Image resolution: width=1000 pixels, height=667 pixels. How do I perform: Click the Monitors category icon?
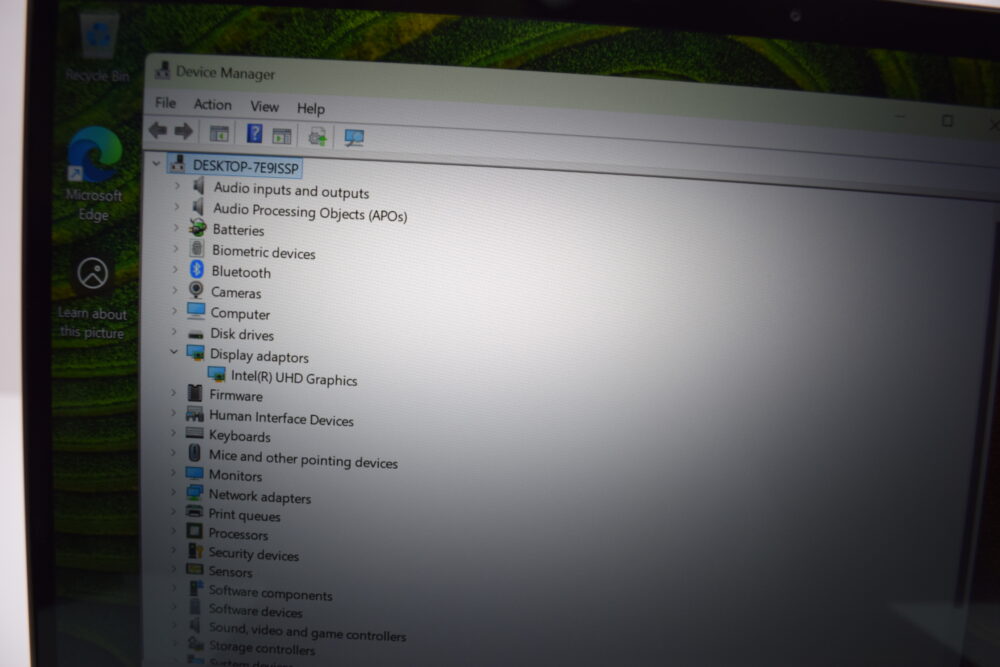(195, 473)
